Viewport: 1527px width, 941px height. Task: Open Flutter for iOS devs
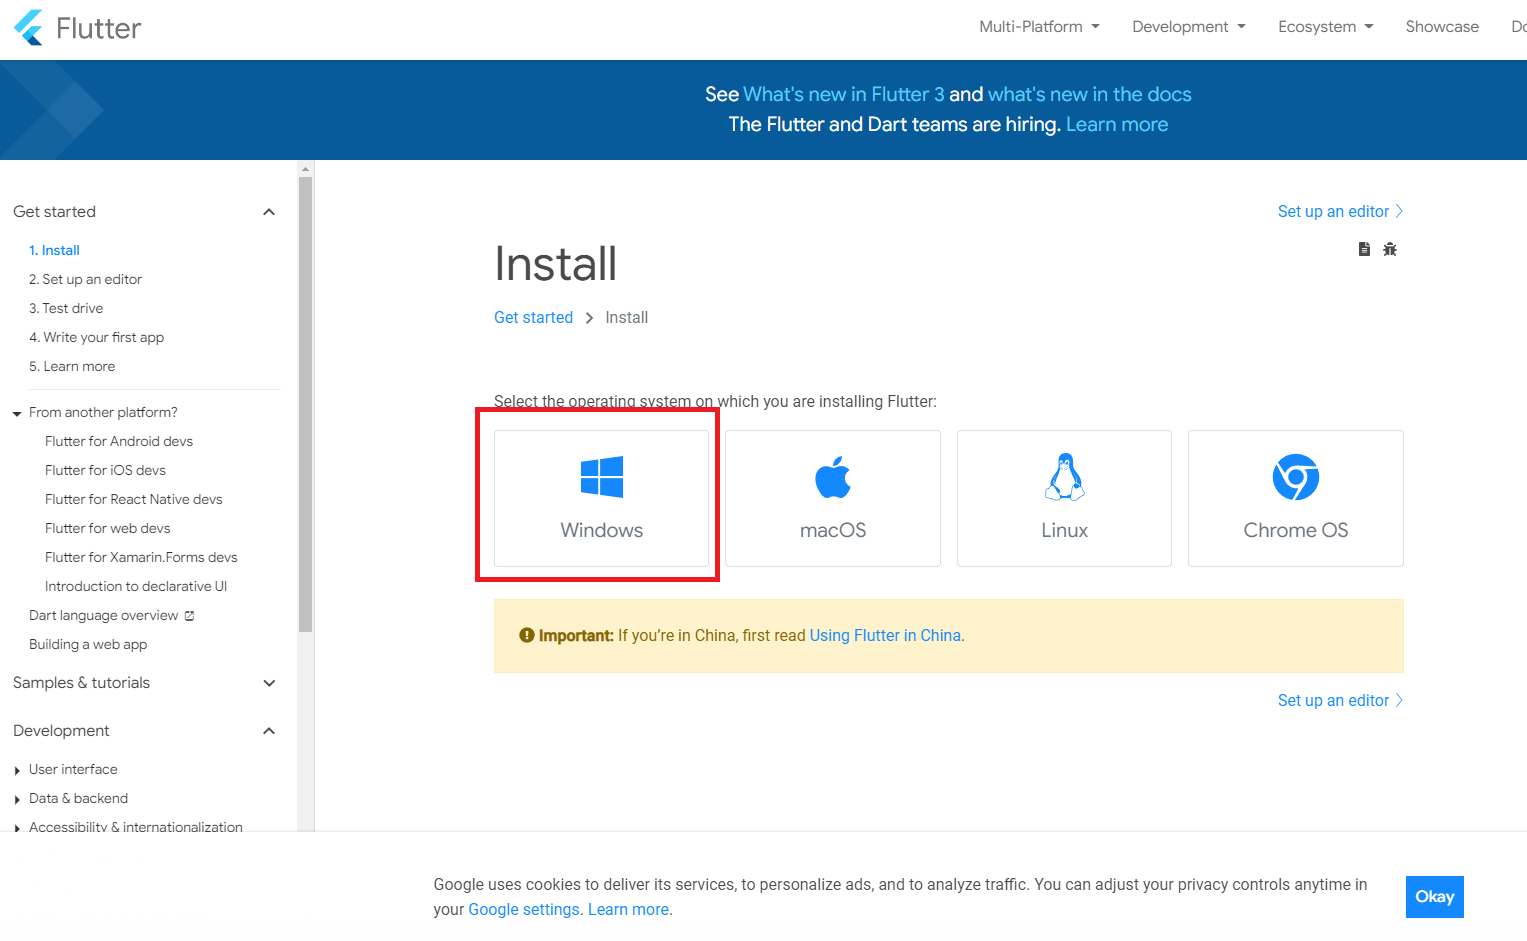(x=105, y=470)
